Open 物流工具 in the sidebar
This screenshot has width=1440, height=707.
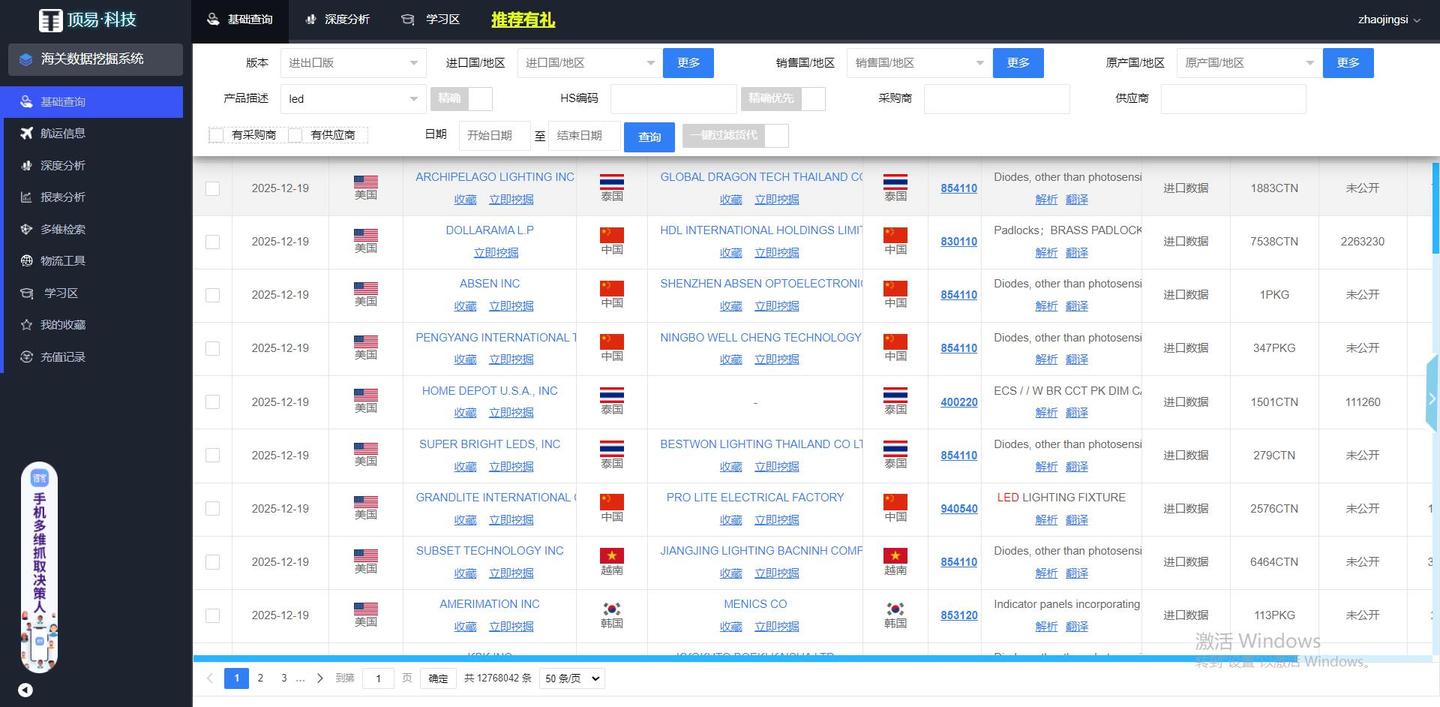(91, 261)
